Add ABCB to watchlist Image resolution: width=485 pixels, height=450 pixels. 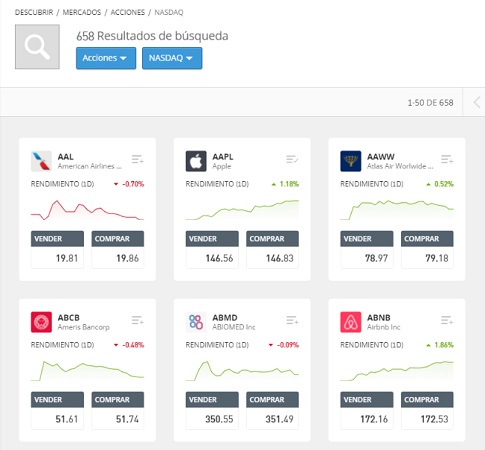[137, 320]
